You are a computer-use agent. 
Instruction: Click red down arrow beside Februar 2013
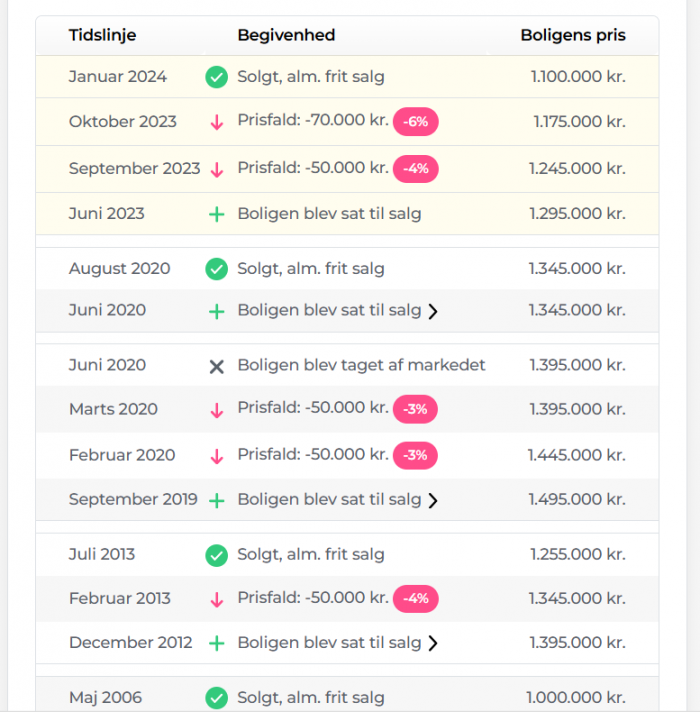click(217, 600)
